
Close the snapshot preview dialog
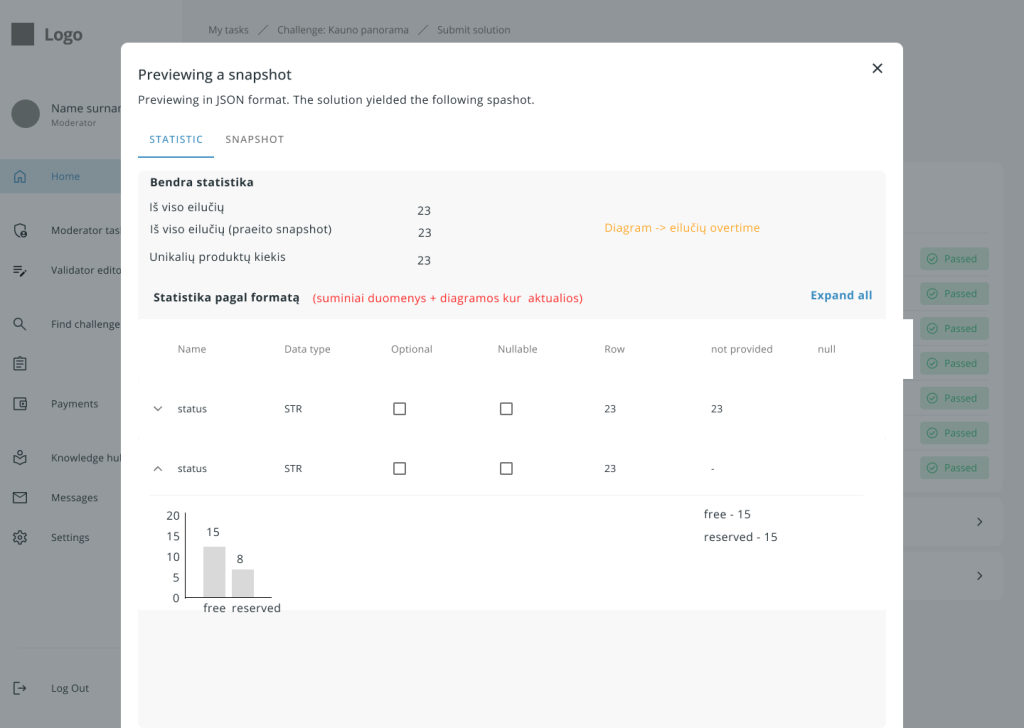click(877, 68)
